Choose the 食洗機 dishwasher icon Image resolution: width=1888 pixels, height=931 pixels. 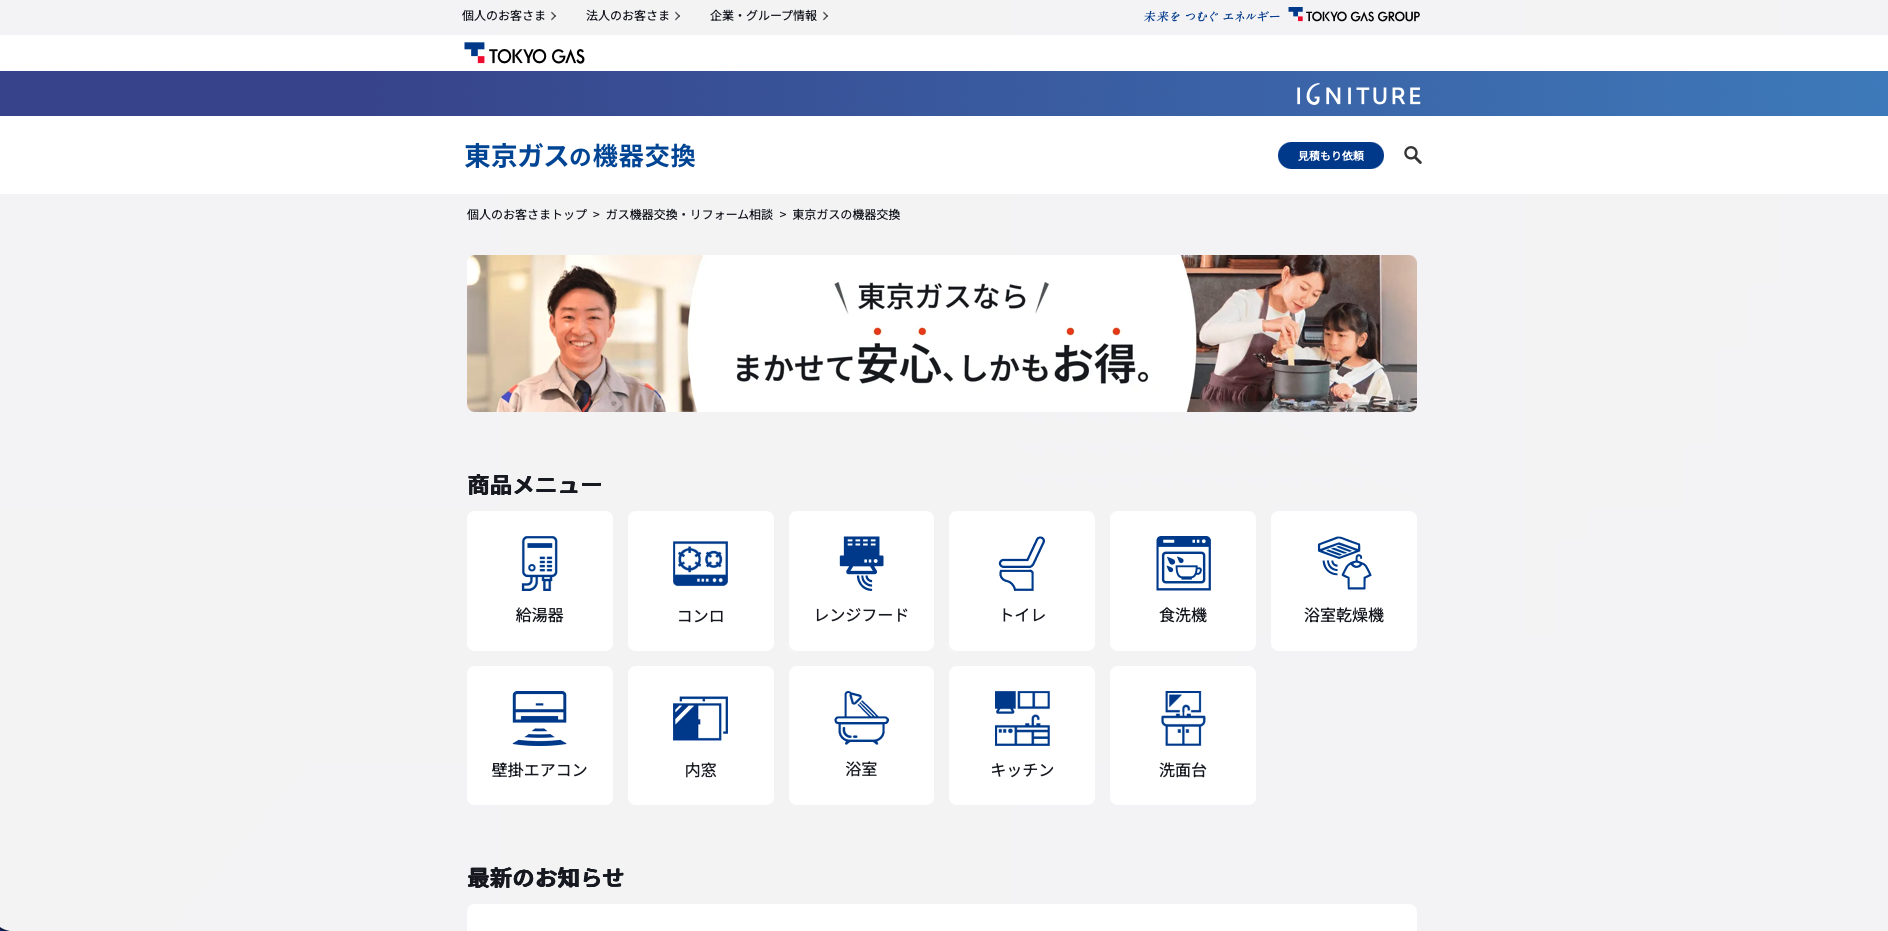[x=1183, y=564]
